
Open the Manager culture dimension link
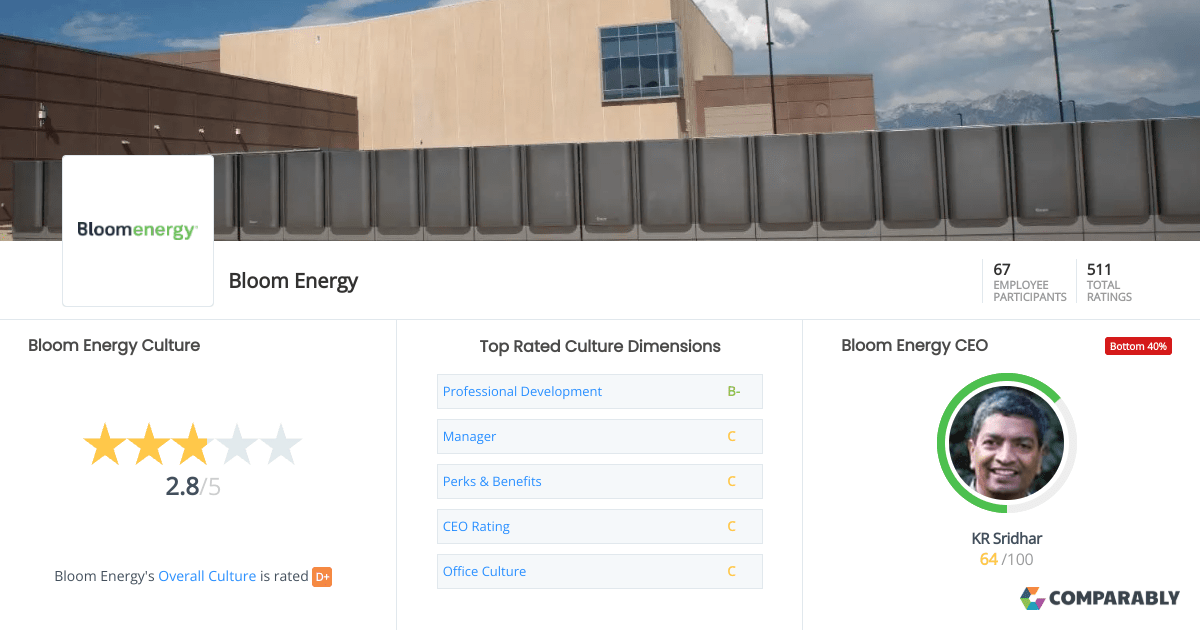[x=469, y=436]
